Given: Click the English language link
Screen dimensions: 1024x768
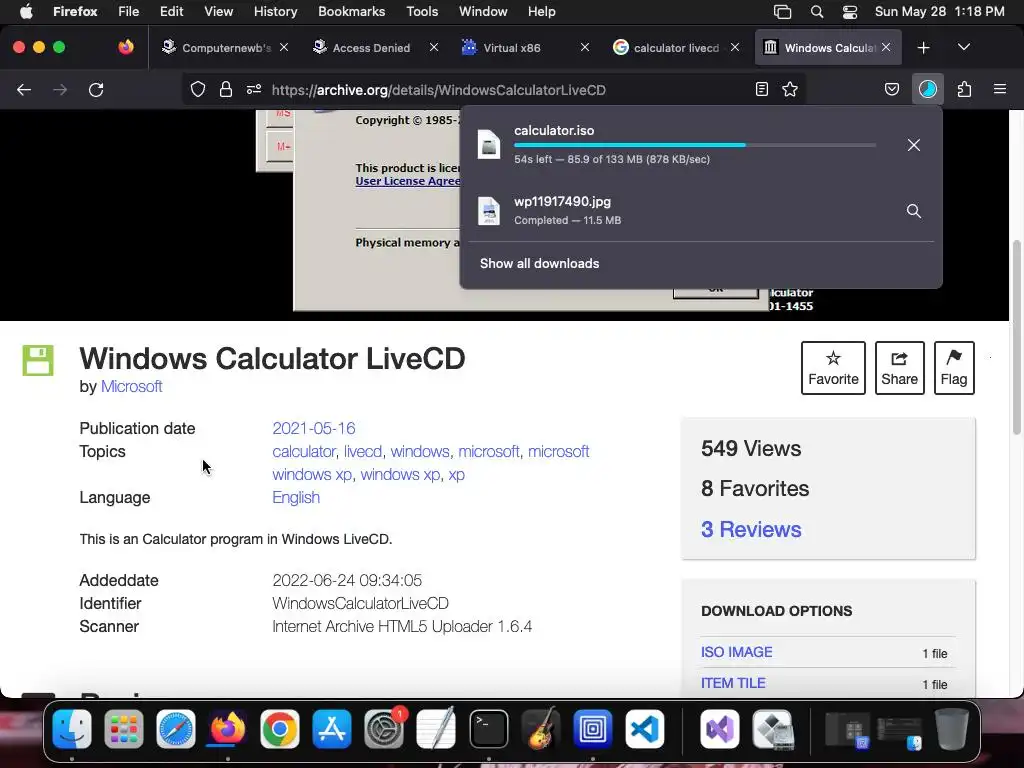Looking at the screenshot, I should [296, 498].
